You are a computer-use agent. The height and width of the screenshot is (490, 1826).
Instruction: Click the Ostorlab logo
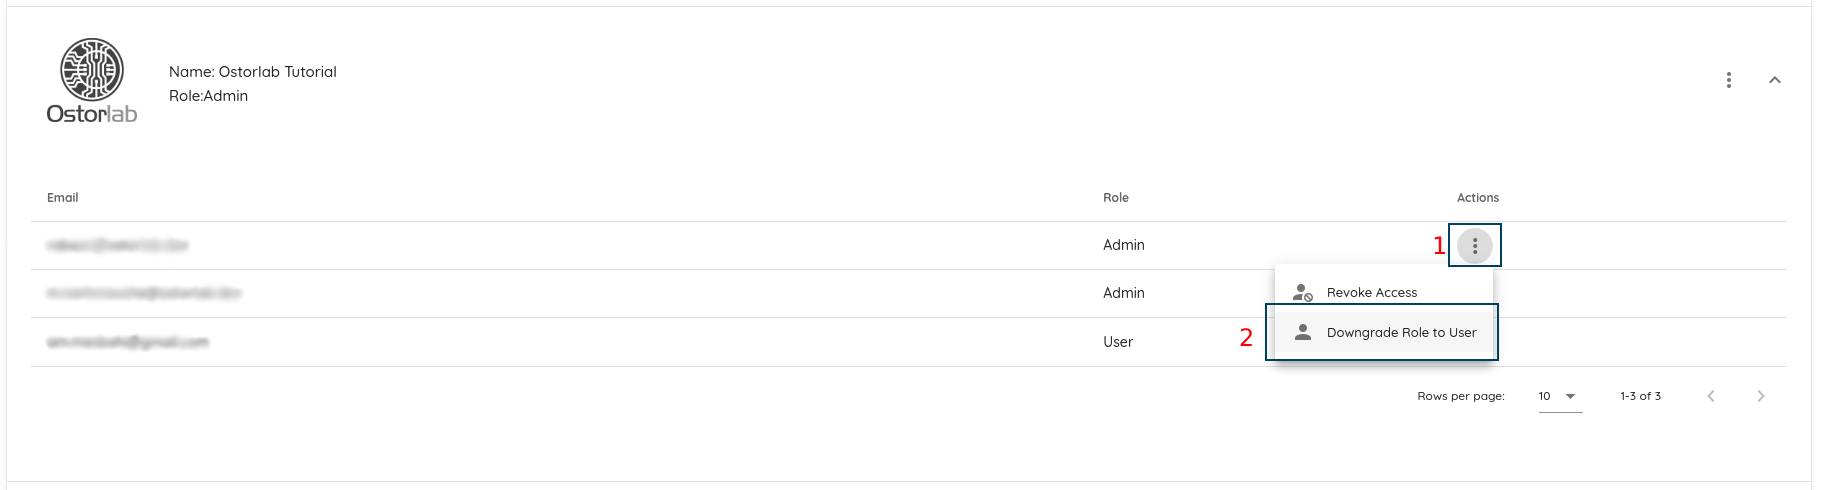pos(92,81)
